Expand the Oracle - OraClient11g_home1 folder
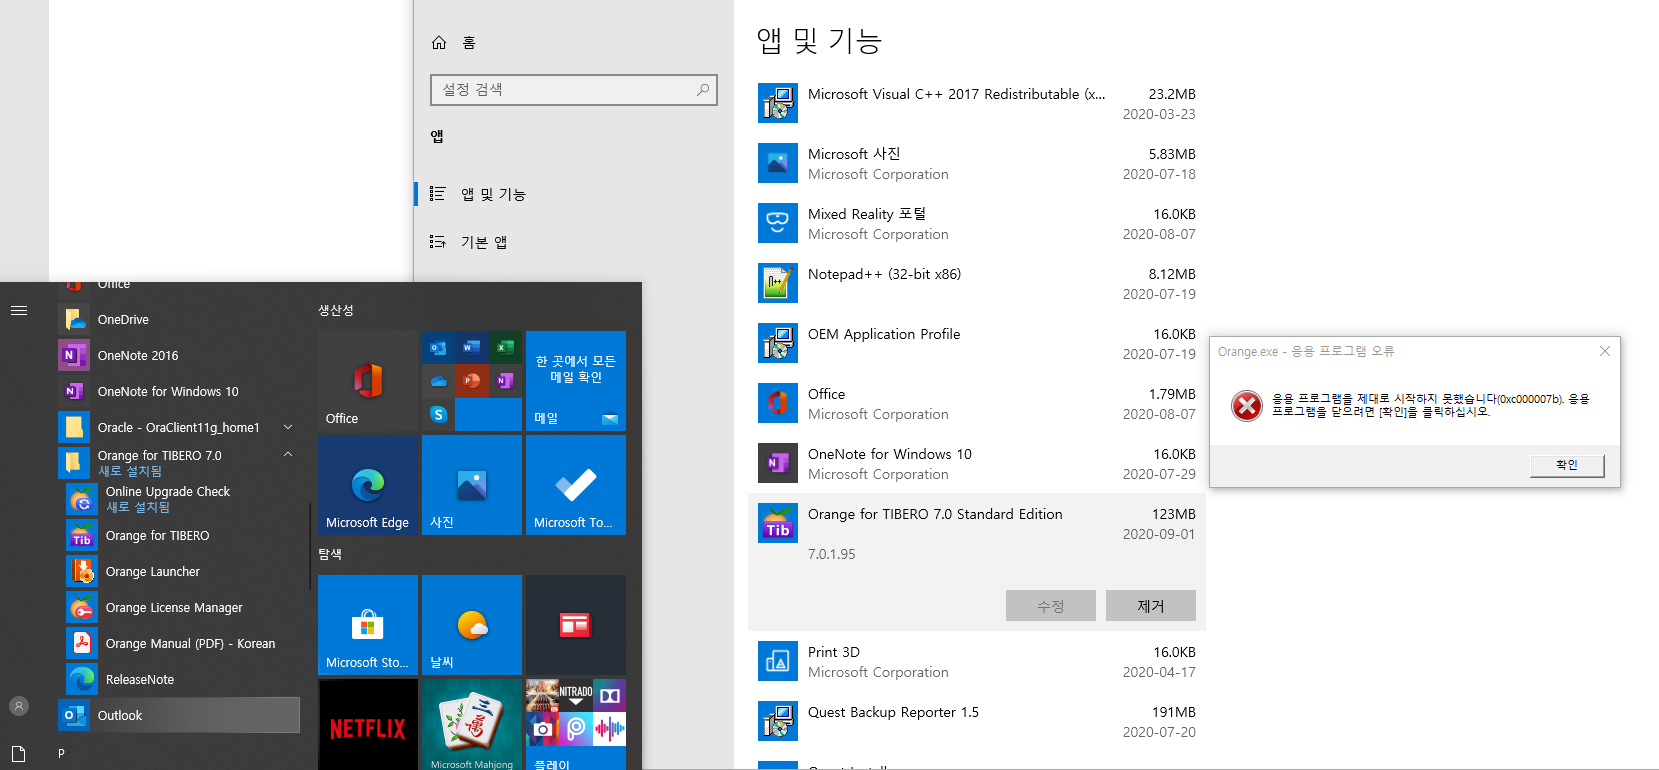 tap(288, 428)
